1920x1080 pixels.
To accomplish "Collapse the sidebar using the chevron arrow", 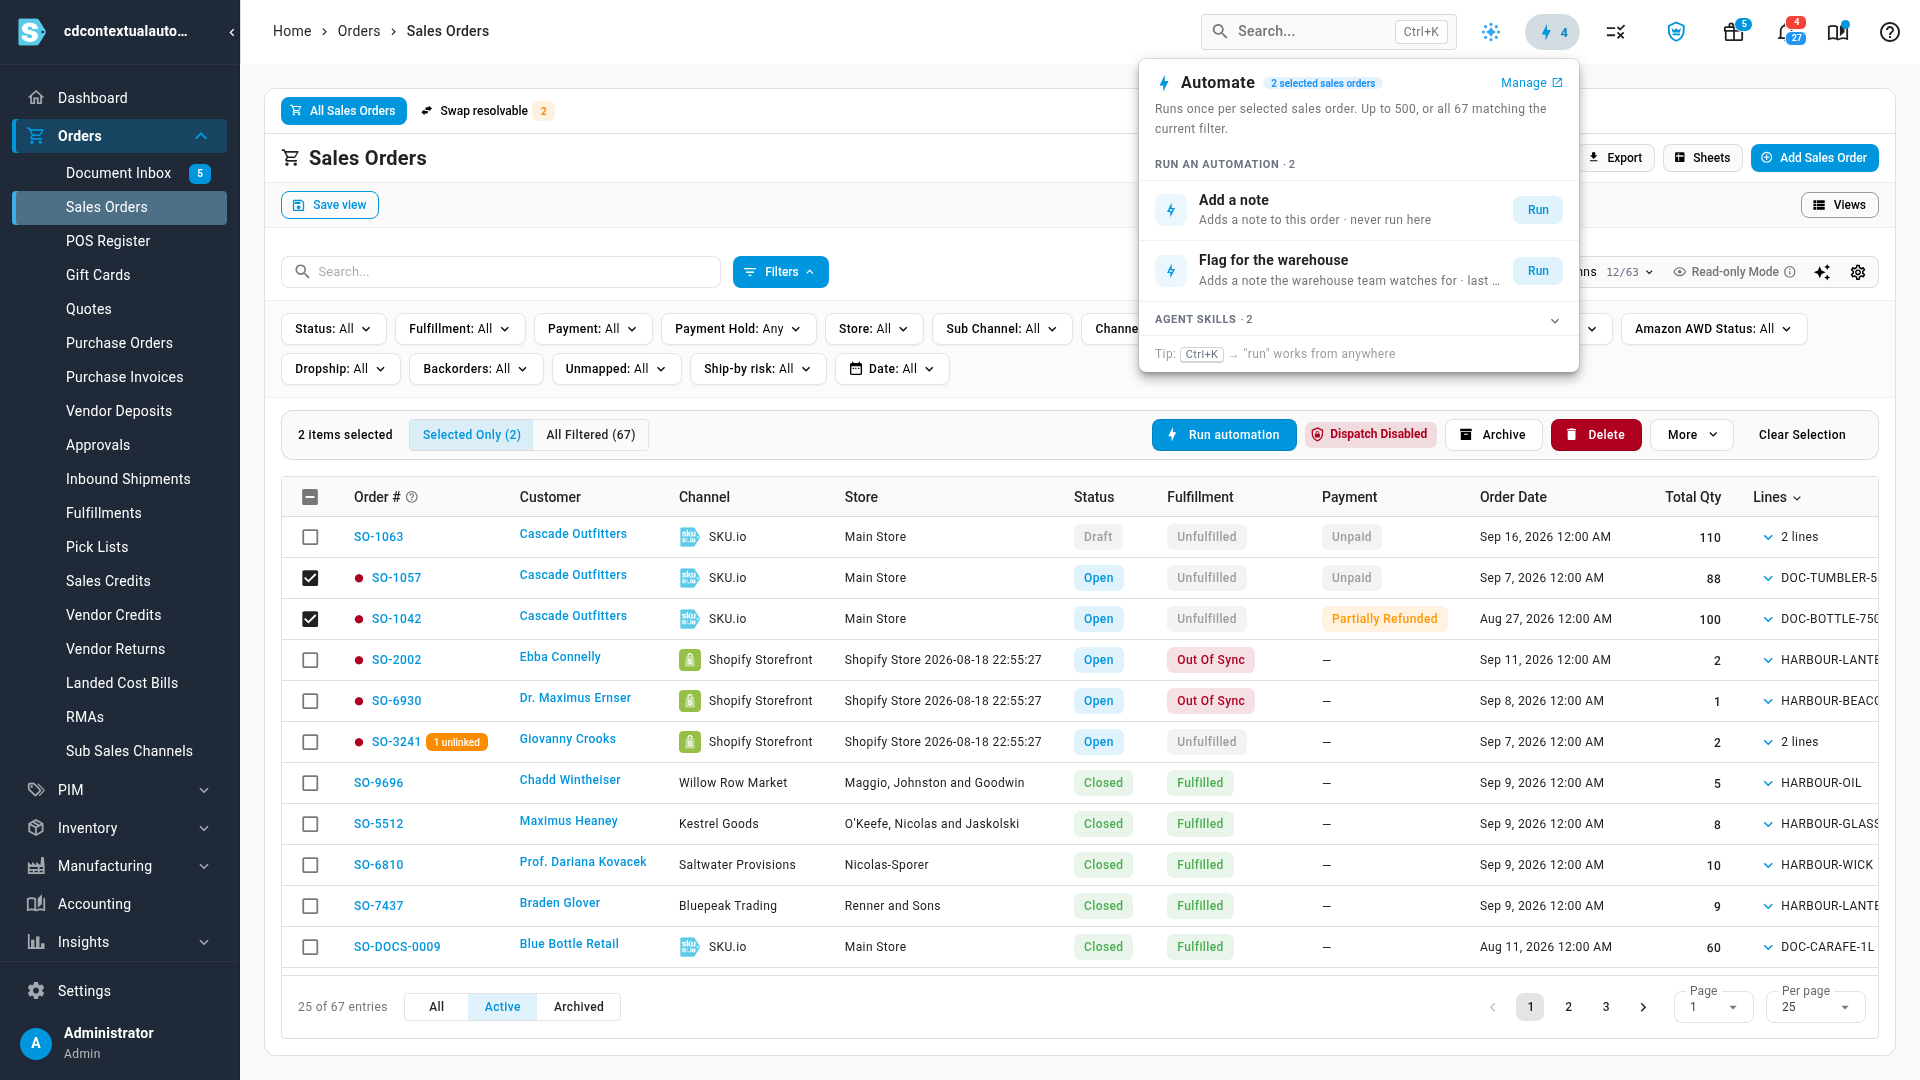I will 232,32.
